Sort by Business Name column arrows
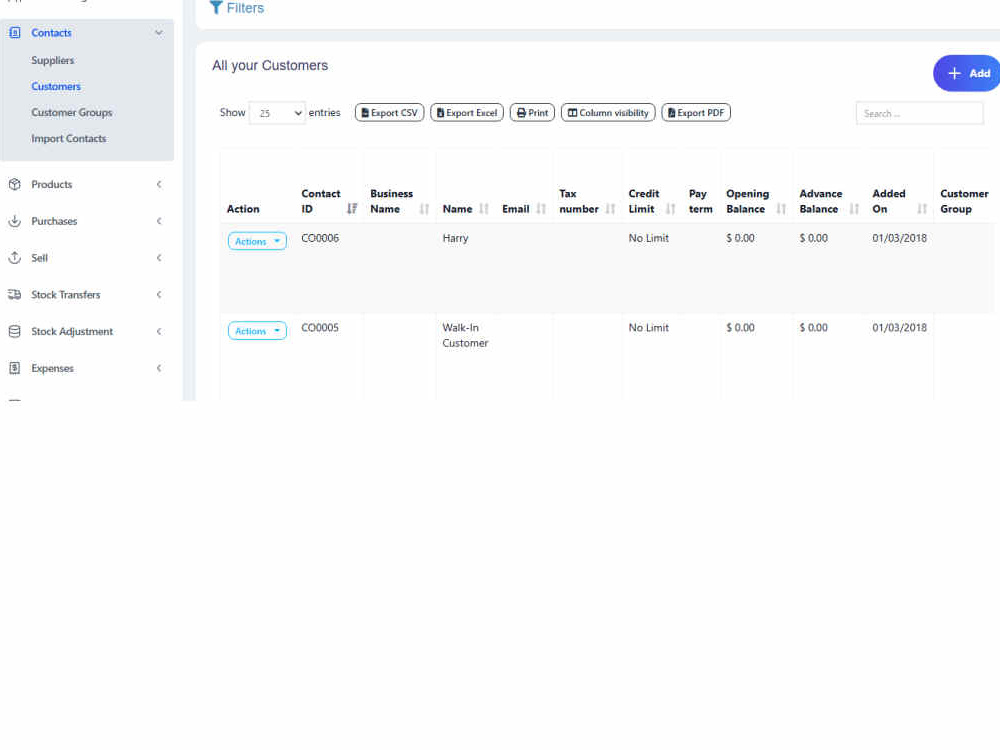1000x750 pixels. tap(424, 209)
